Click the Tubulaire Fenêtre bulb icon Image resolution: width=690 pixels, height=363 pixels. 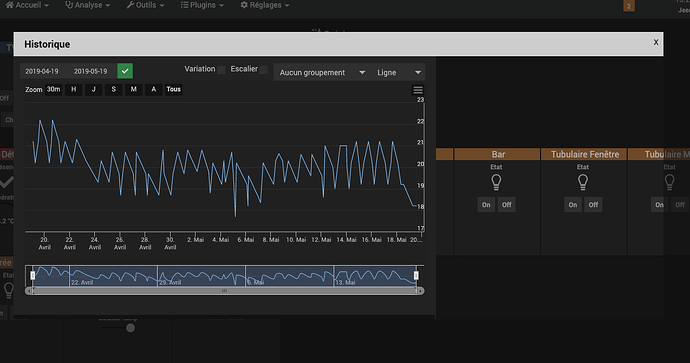(x=583, y=182)
